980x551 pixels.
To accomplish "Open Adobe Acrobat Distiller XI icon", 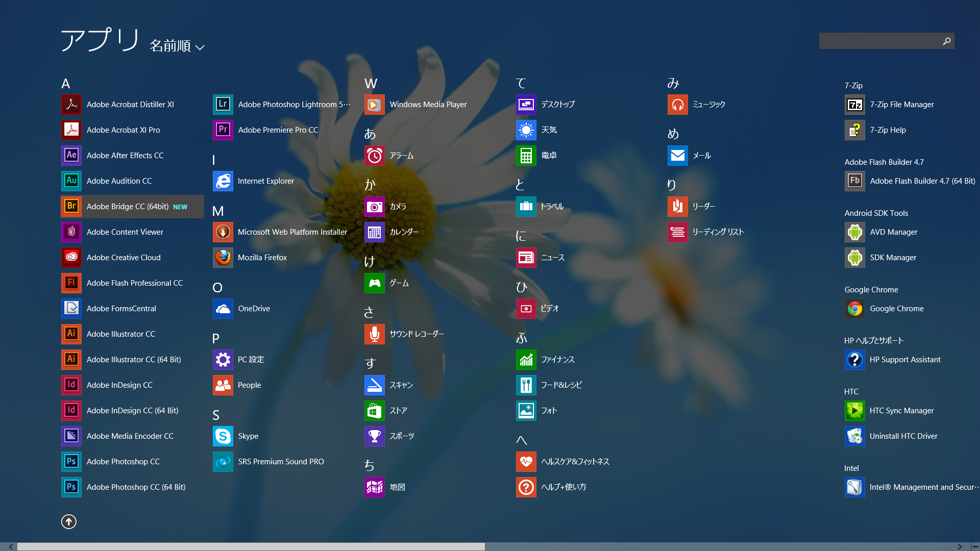I will tap(71, 104).
